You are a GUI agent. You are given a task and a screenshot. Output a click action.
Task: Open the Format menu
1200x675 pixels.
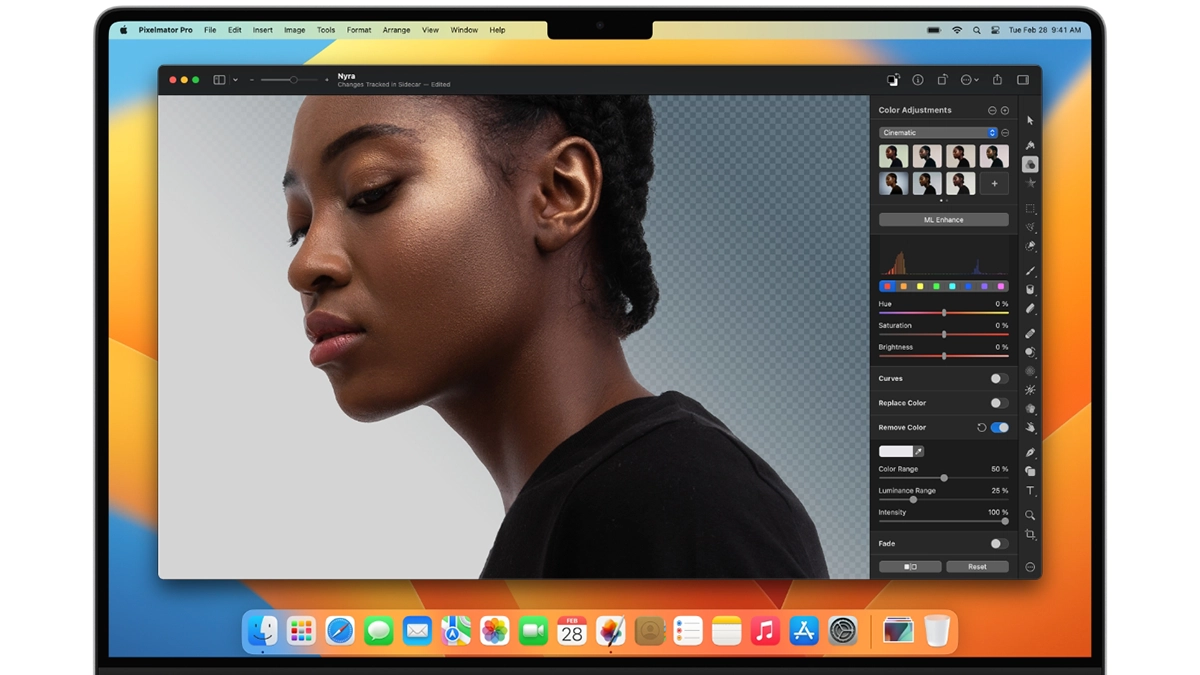pyautogui.click(x=359, y=30)
